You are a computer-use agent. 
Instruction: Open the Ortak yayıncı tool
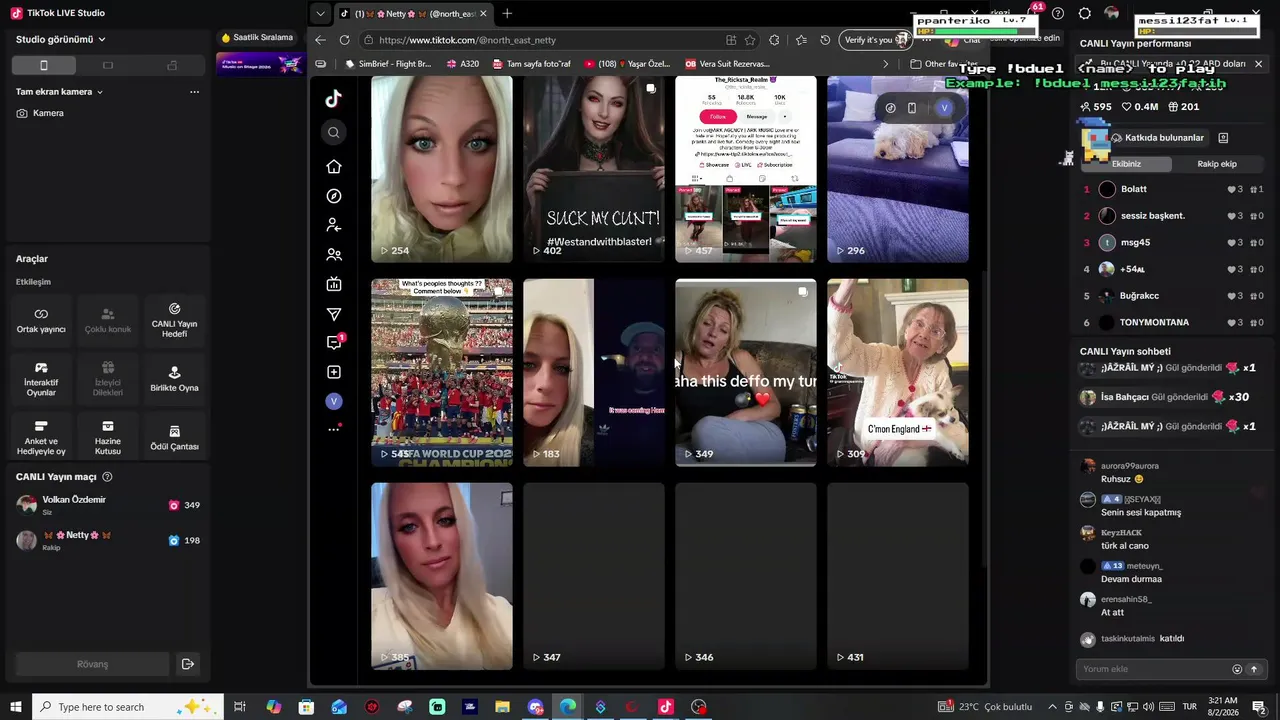pyautogui.click(x=41, y=320)
